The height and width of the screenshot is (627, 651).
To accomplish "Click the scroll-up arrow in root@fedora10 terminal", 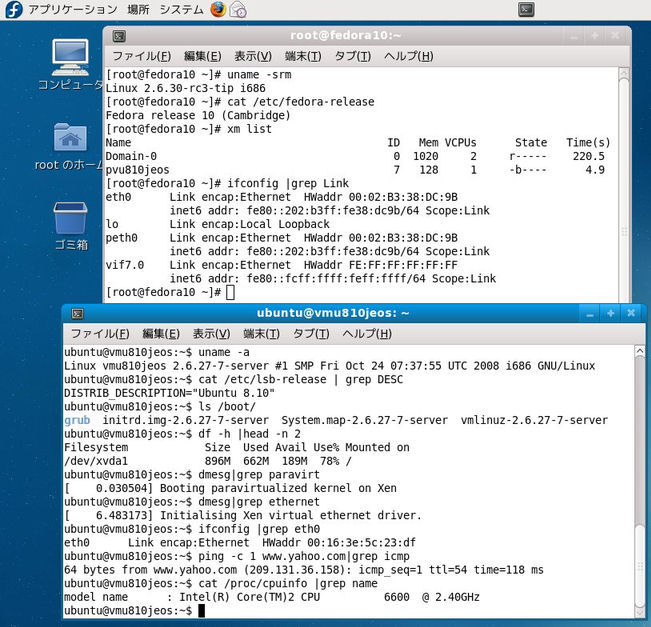I will tap(624, 74).
